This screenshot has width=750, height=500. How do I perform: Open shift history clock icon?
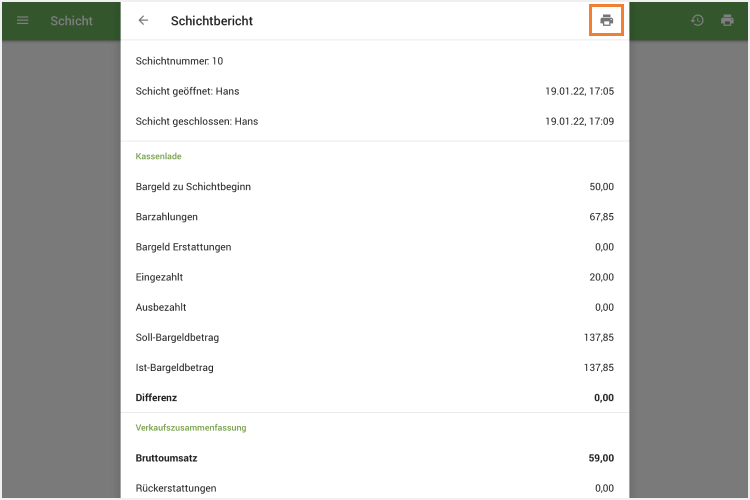click(x=697, y=20)
